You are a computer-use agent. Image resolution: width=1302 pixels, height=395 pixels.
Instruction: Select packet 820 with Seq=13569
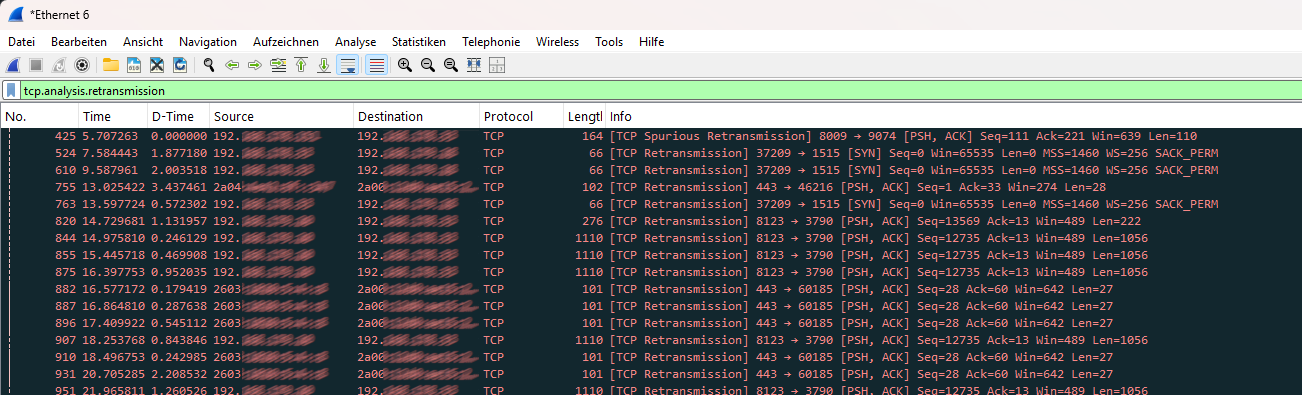pyautogui.click(x=651, y=220)
